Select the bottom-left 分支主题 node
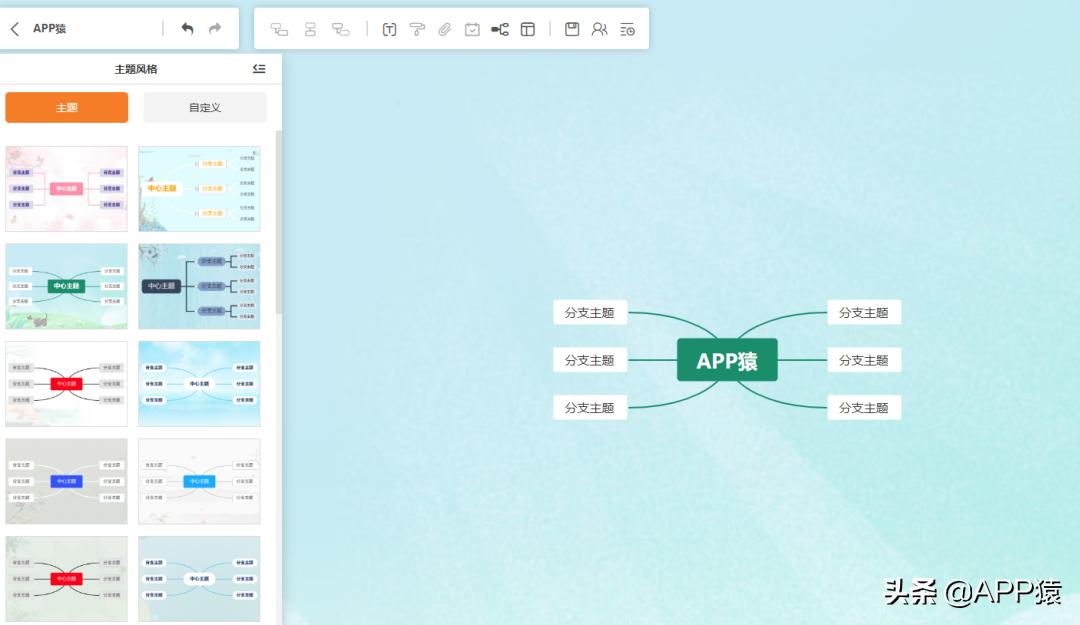1080x625 pixels. click(x=590, y=407)
